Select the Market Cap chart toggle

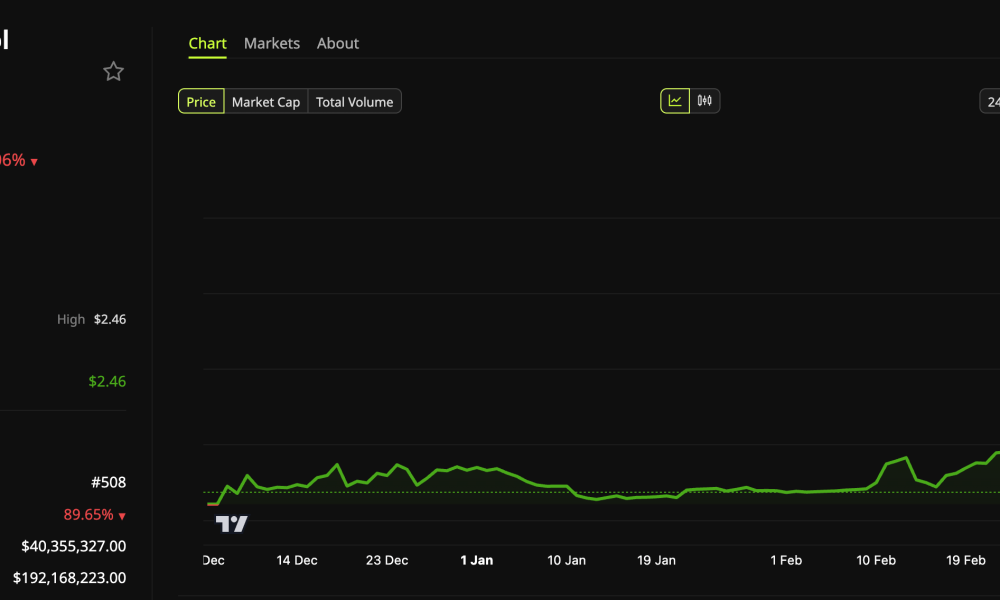pyautogui.click(x=266, y=102)
